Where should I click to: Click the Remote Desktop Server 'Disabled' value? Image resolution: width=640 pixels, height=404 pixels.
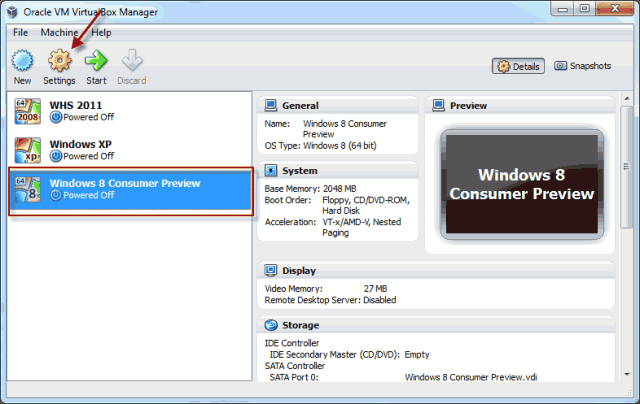click(x=380, y=300)
